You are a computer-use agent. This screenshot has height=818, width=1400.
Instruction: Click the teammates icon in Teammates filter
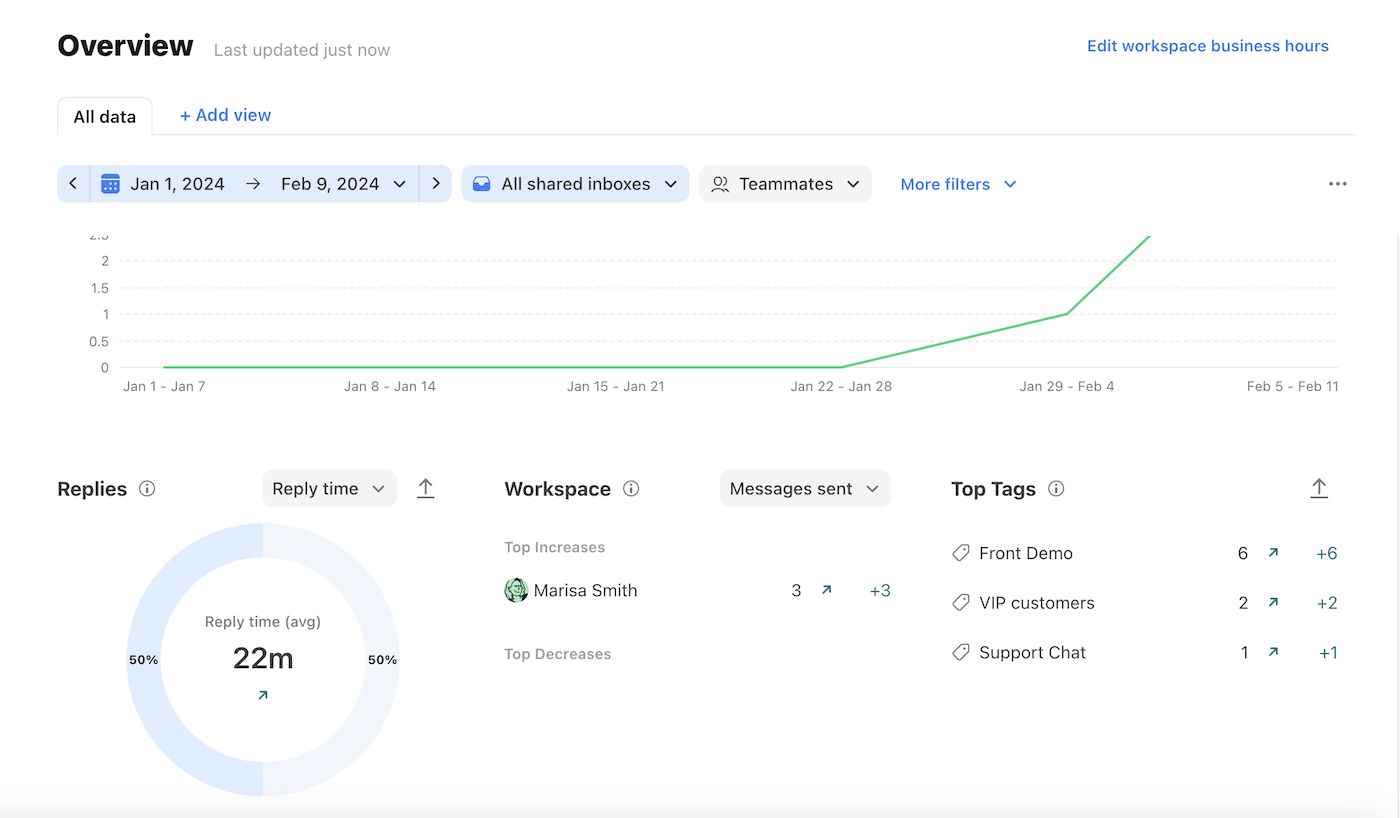(720, 183)
